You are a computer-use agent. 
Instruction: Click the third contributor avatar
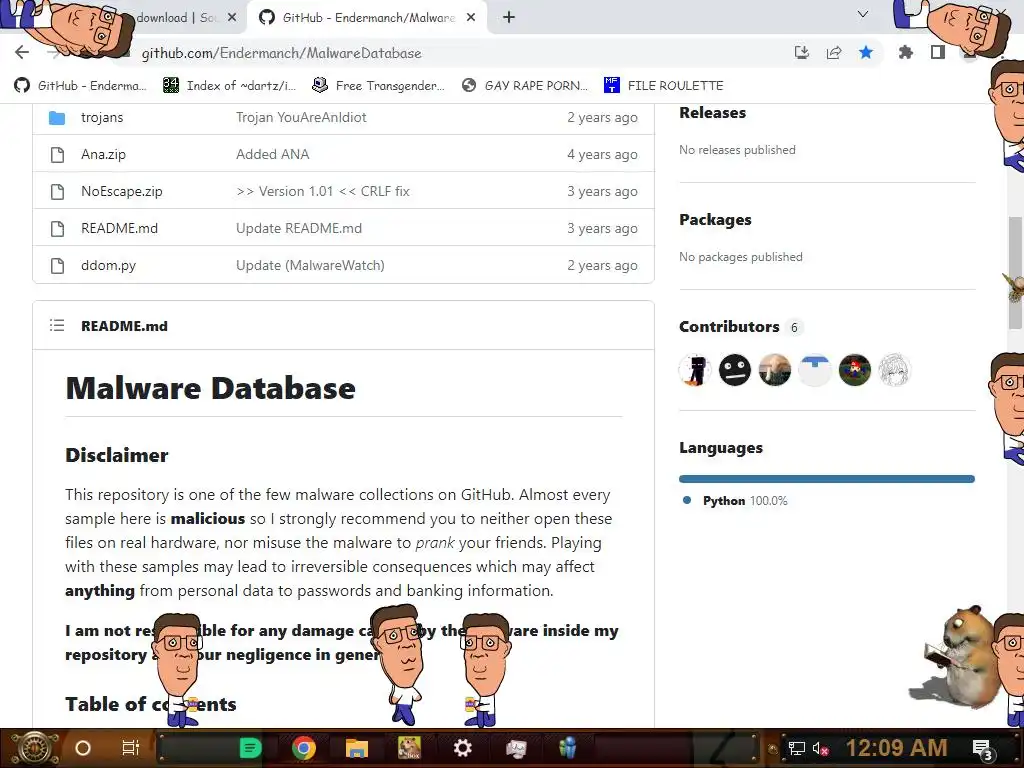coord(775,370)
